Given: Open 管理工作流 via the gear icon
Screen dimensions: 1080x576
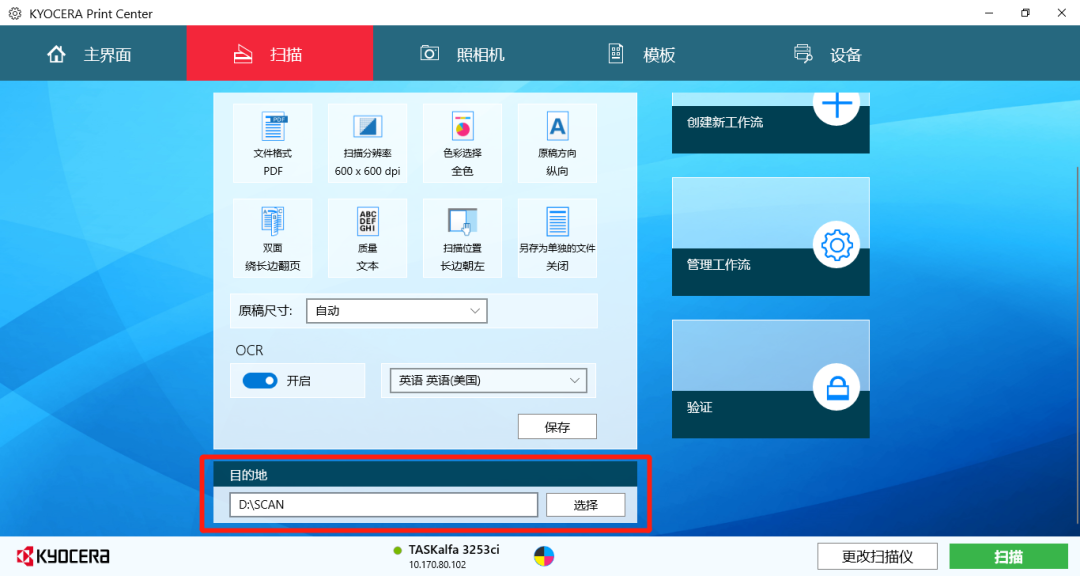Looking at the screenshot, I should click(x=836, y=244).
